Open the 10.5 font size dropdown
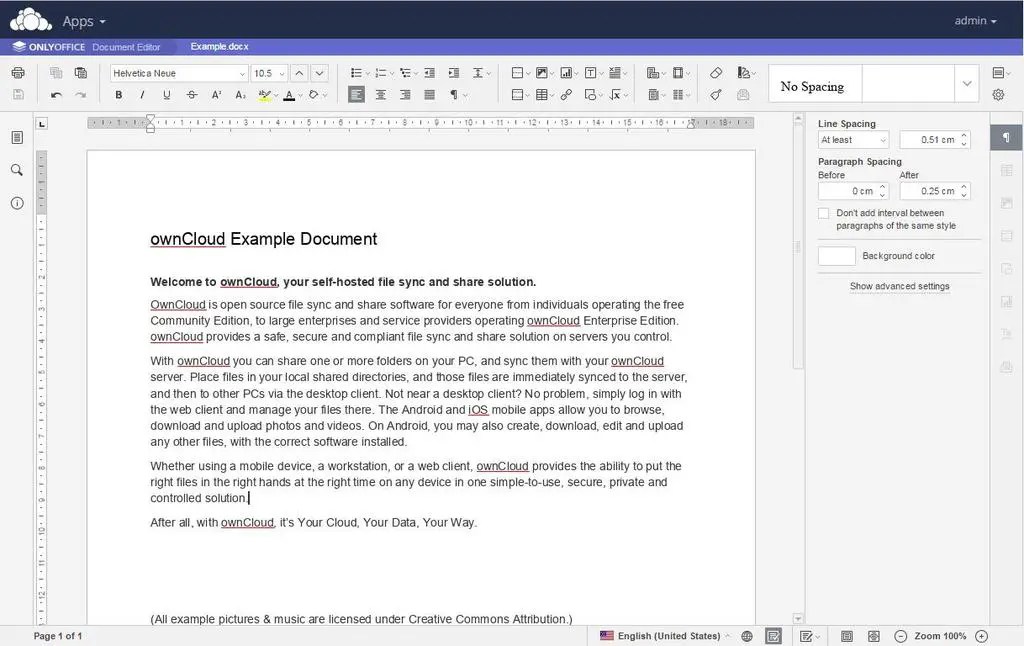The height and width of the screenshot is (646, 1024). coord(281,74)
